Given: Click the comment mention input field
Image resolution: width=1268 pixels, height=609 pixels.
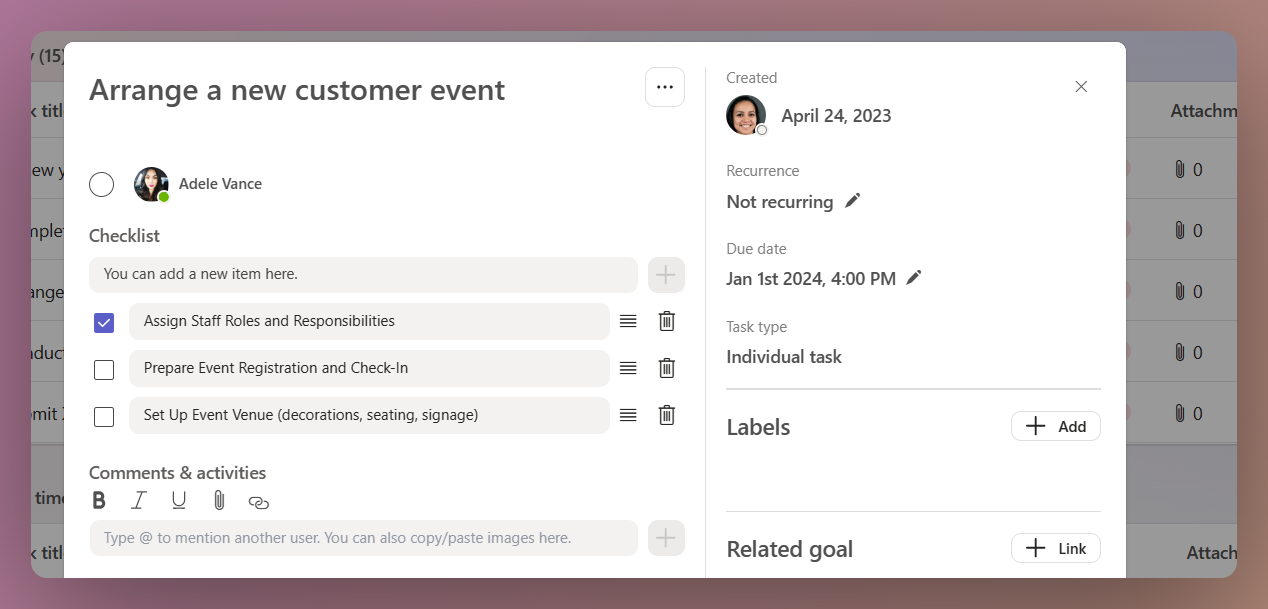Looking at the screenshot, I should click(364, 537).
